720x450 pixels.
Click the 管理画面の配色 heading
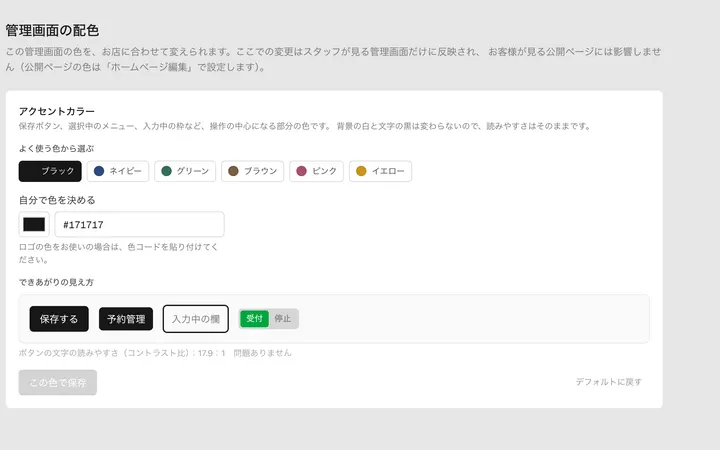[x=52, y=30]
